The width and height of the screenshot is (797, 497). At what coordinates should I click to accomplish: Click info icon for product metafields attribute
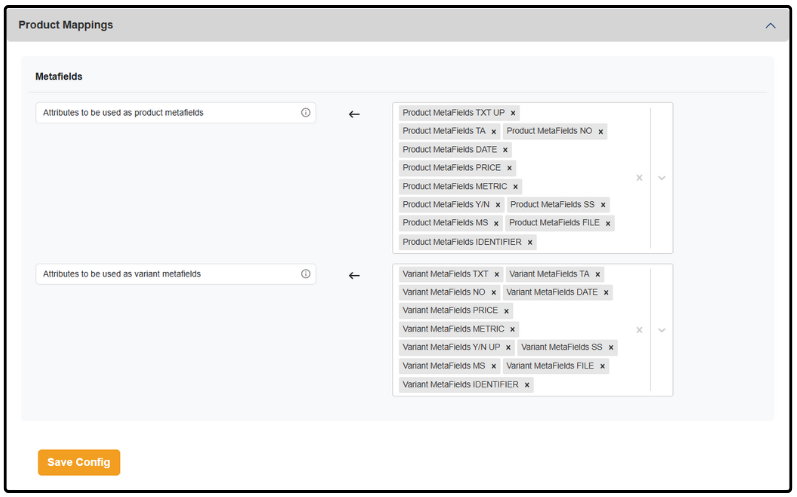[305, 113]
